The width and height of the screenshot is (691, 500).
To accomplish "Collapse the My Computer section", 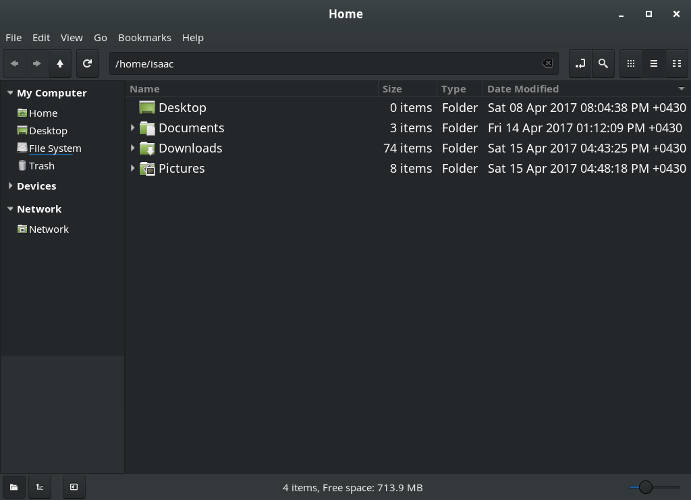I will coord(10,93).
